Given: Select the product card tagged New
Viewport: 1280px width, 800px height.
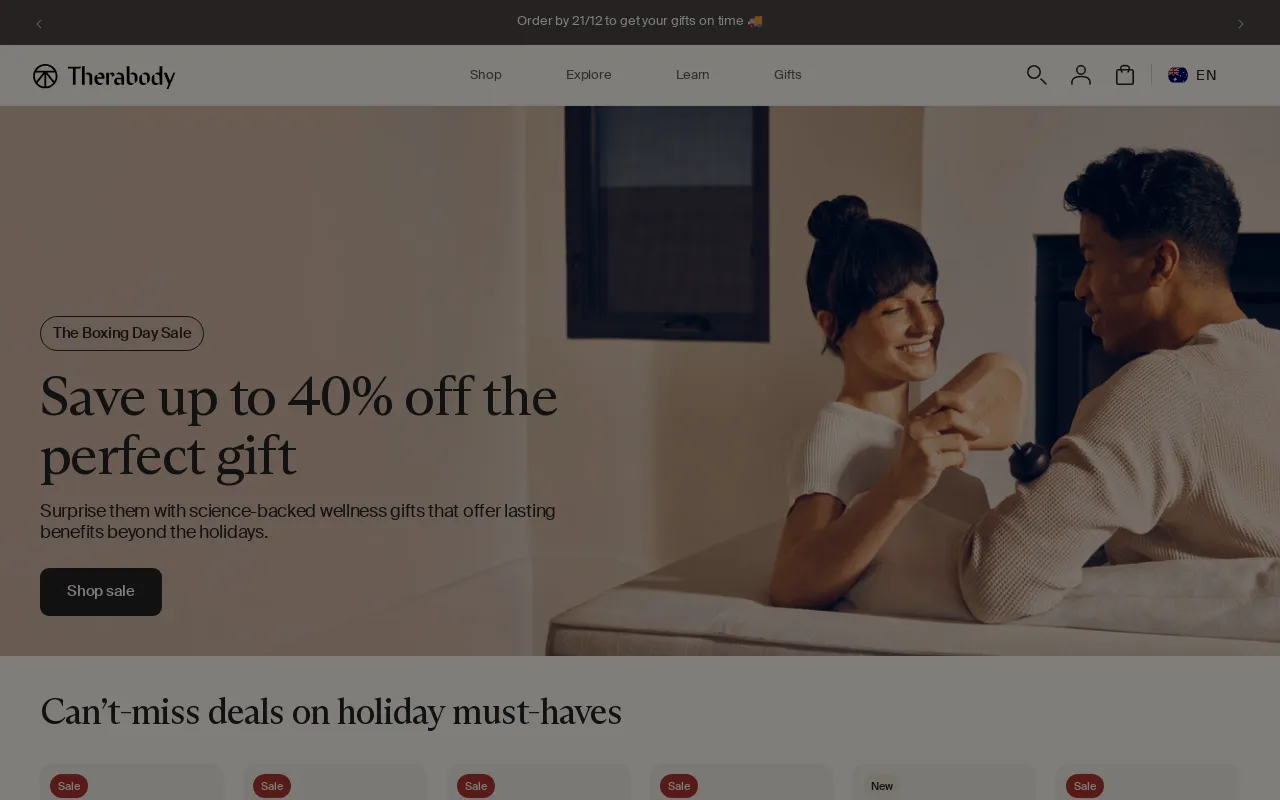Looking at the screenshot, I should [x=944, y=782].
